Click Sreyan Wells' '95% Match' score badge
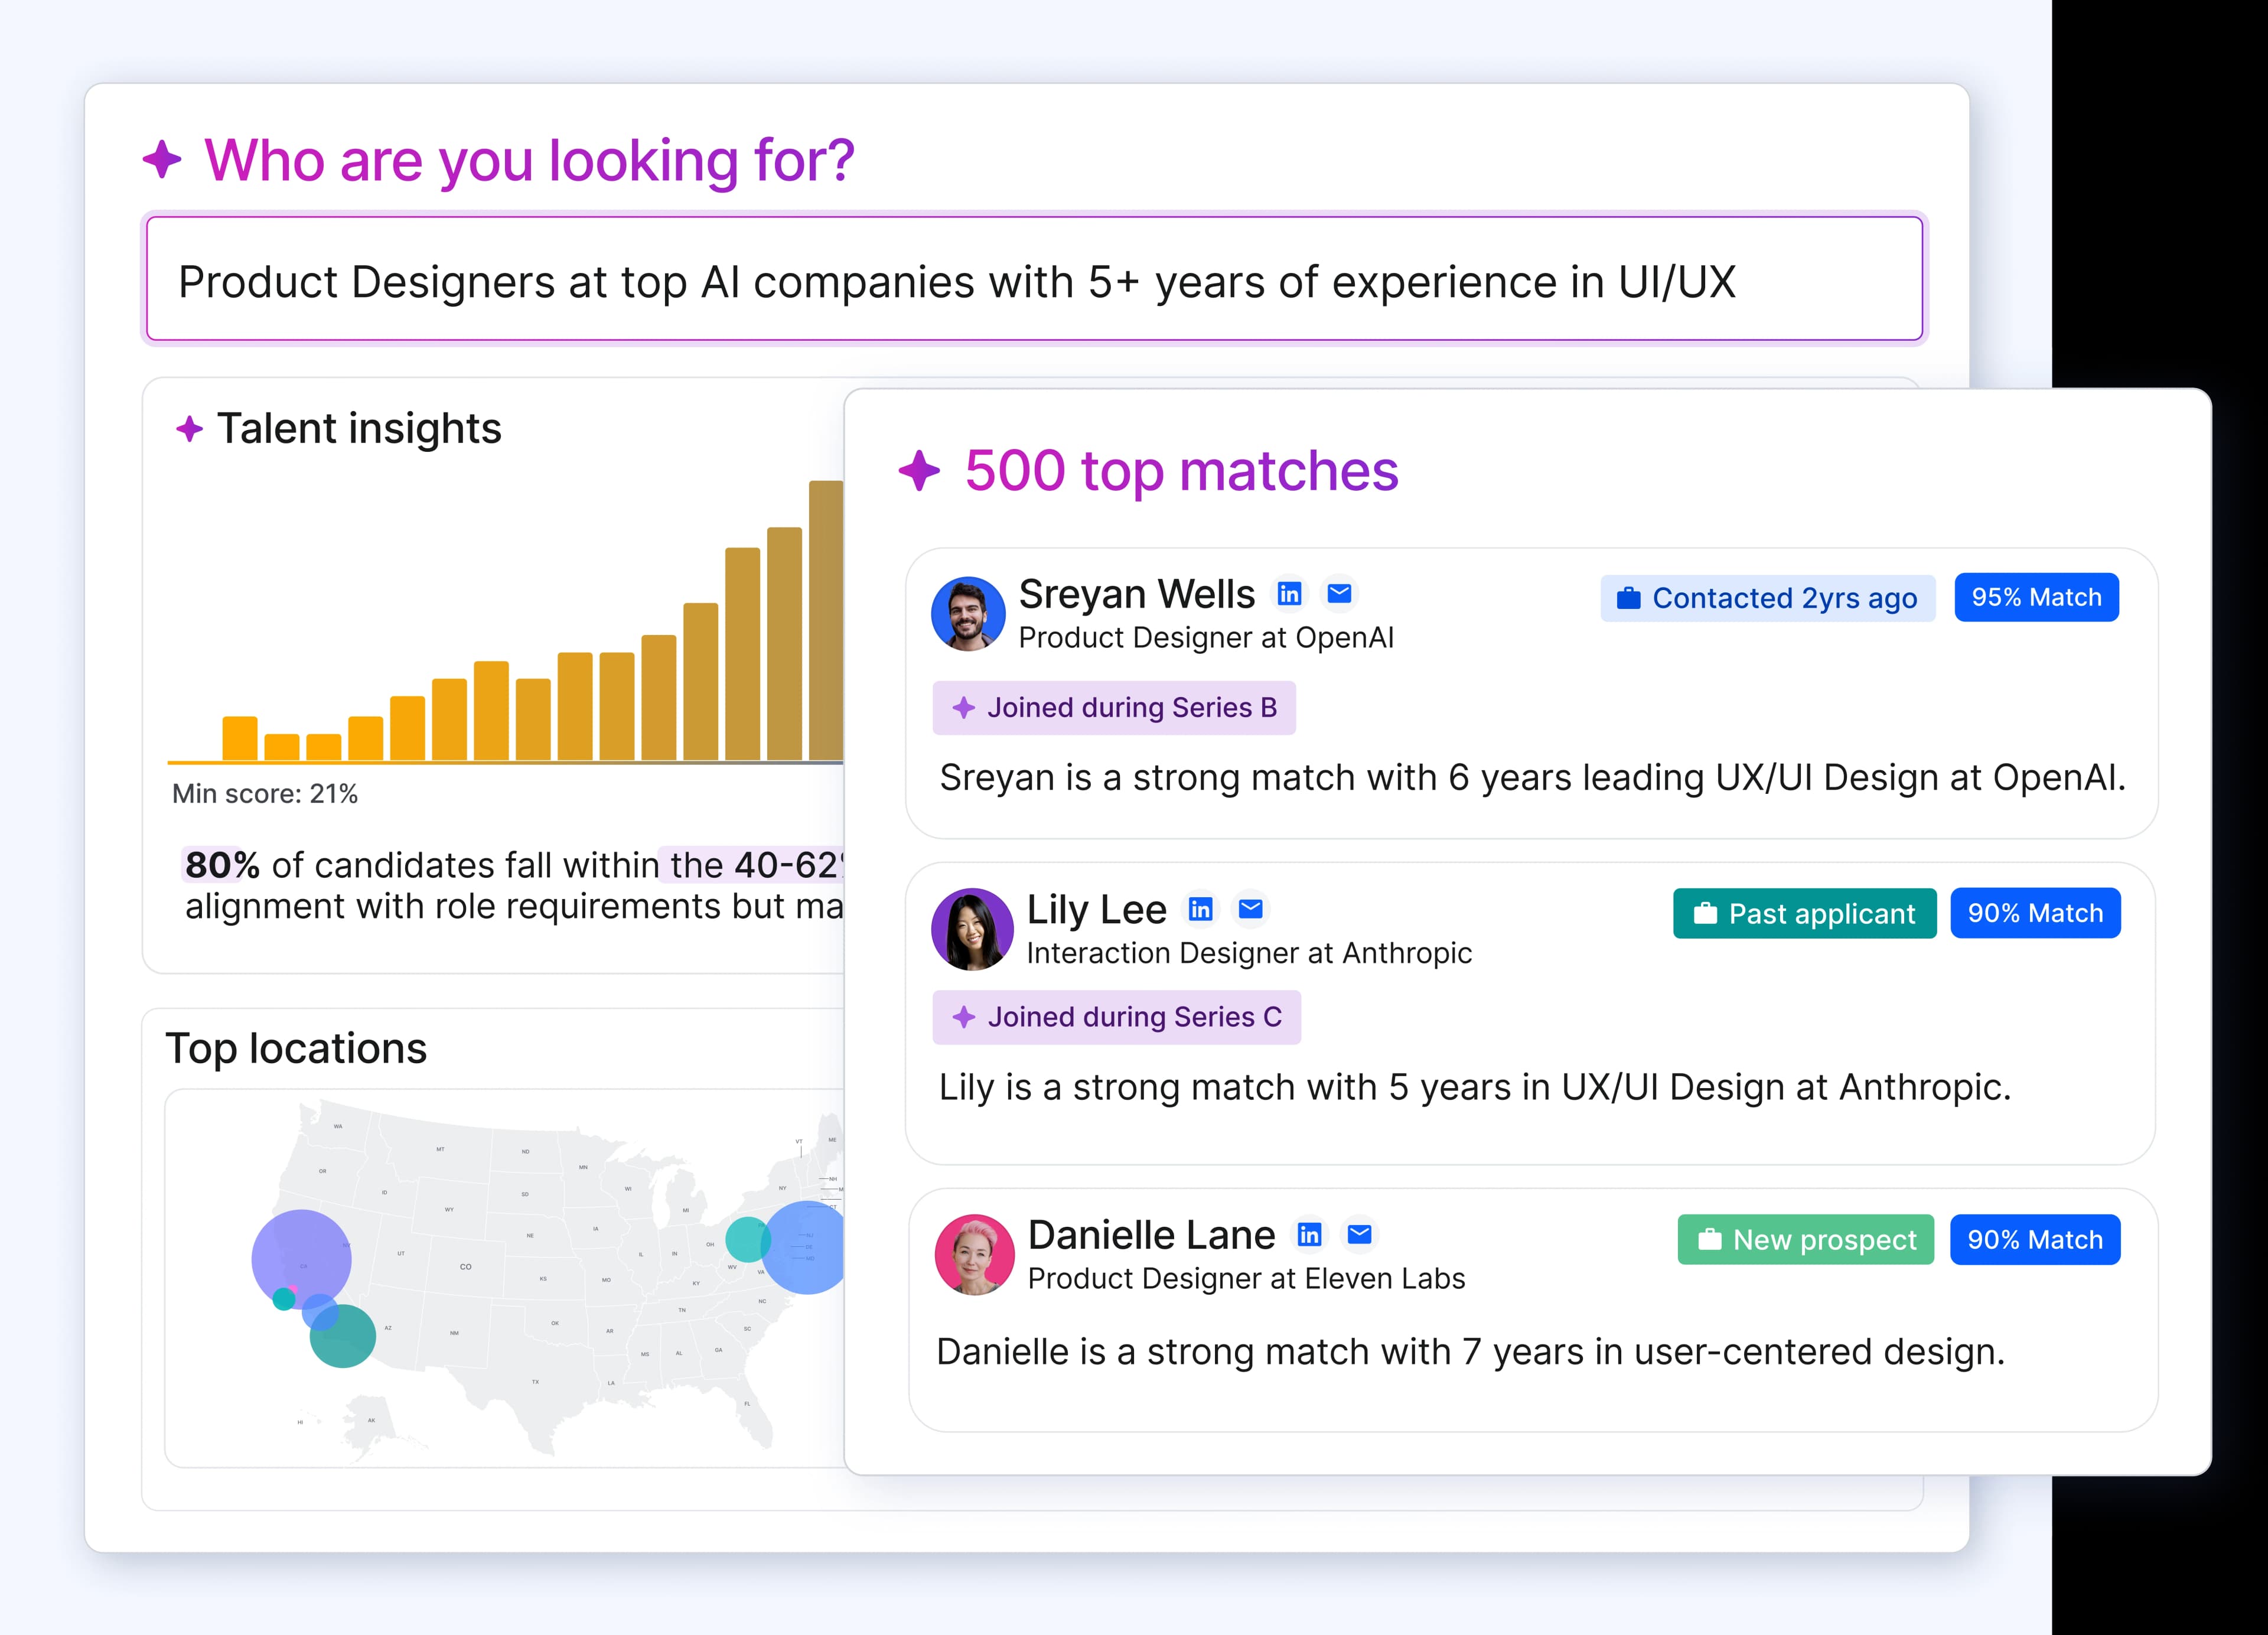Viewport: 2268px width, 1635px height. point(2036,597)
